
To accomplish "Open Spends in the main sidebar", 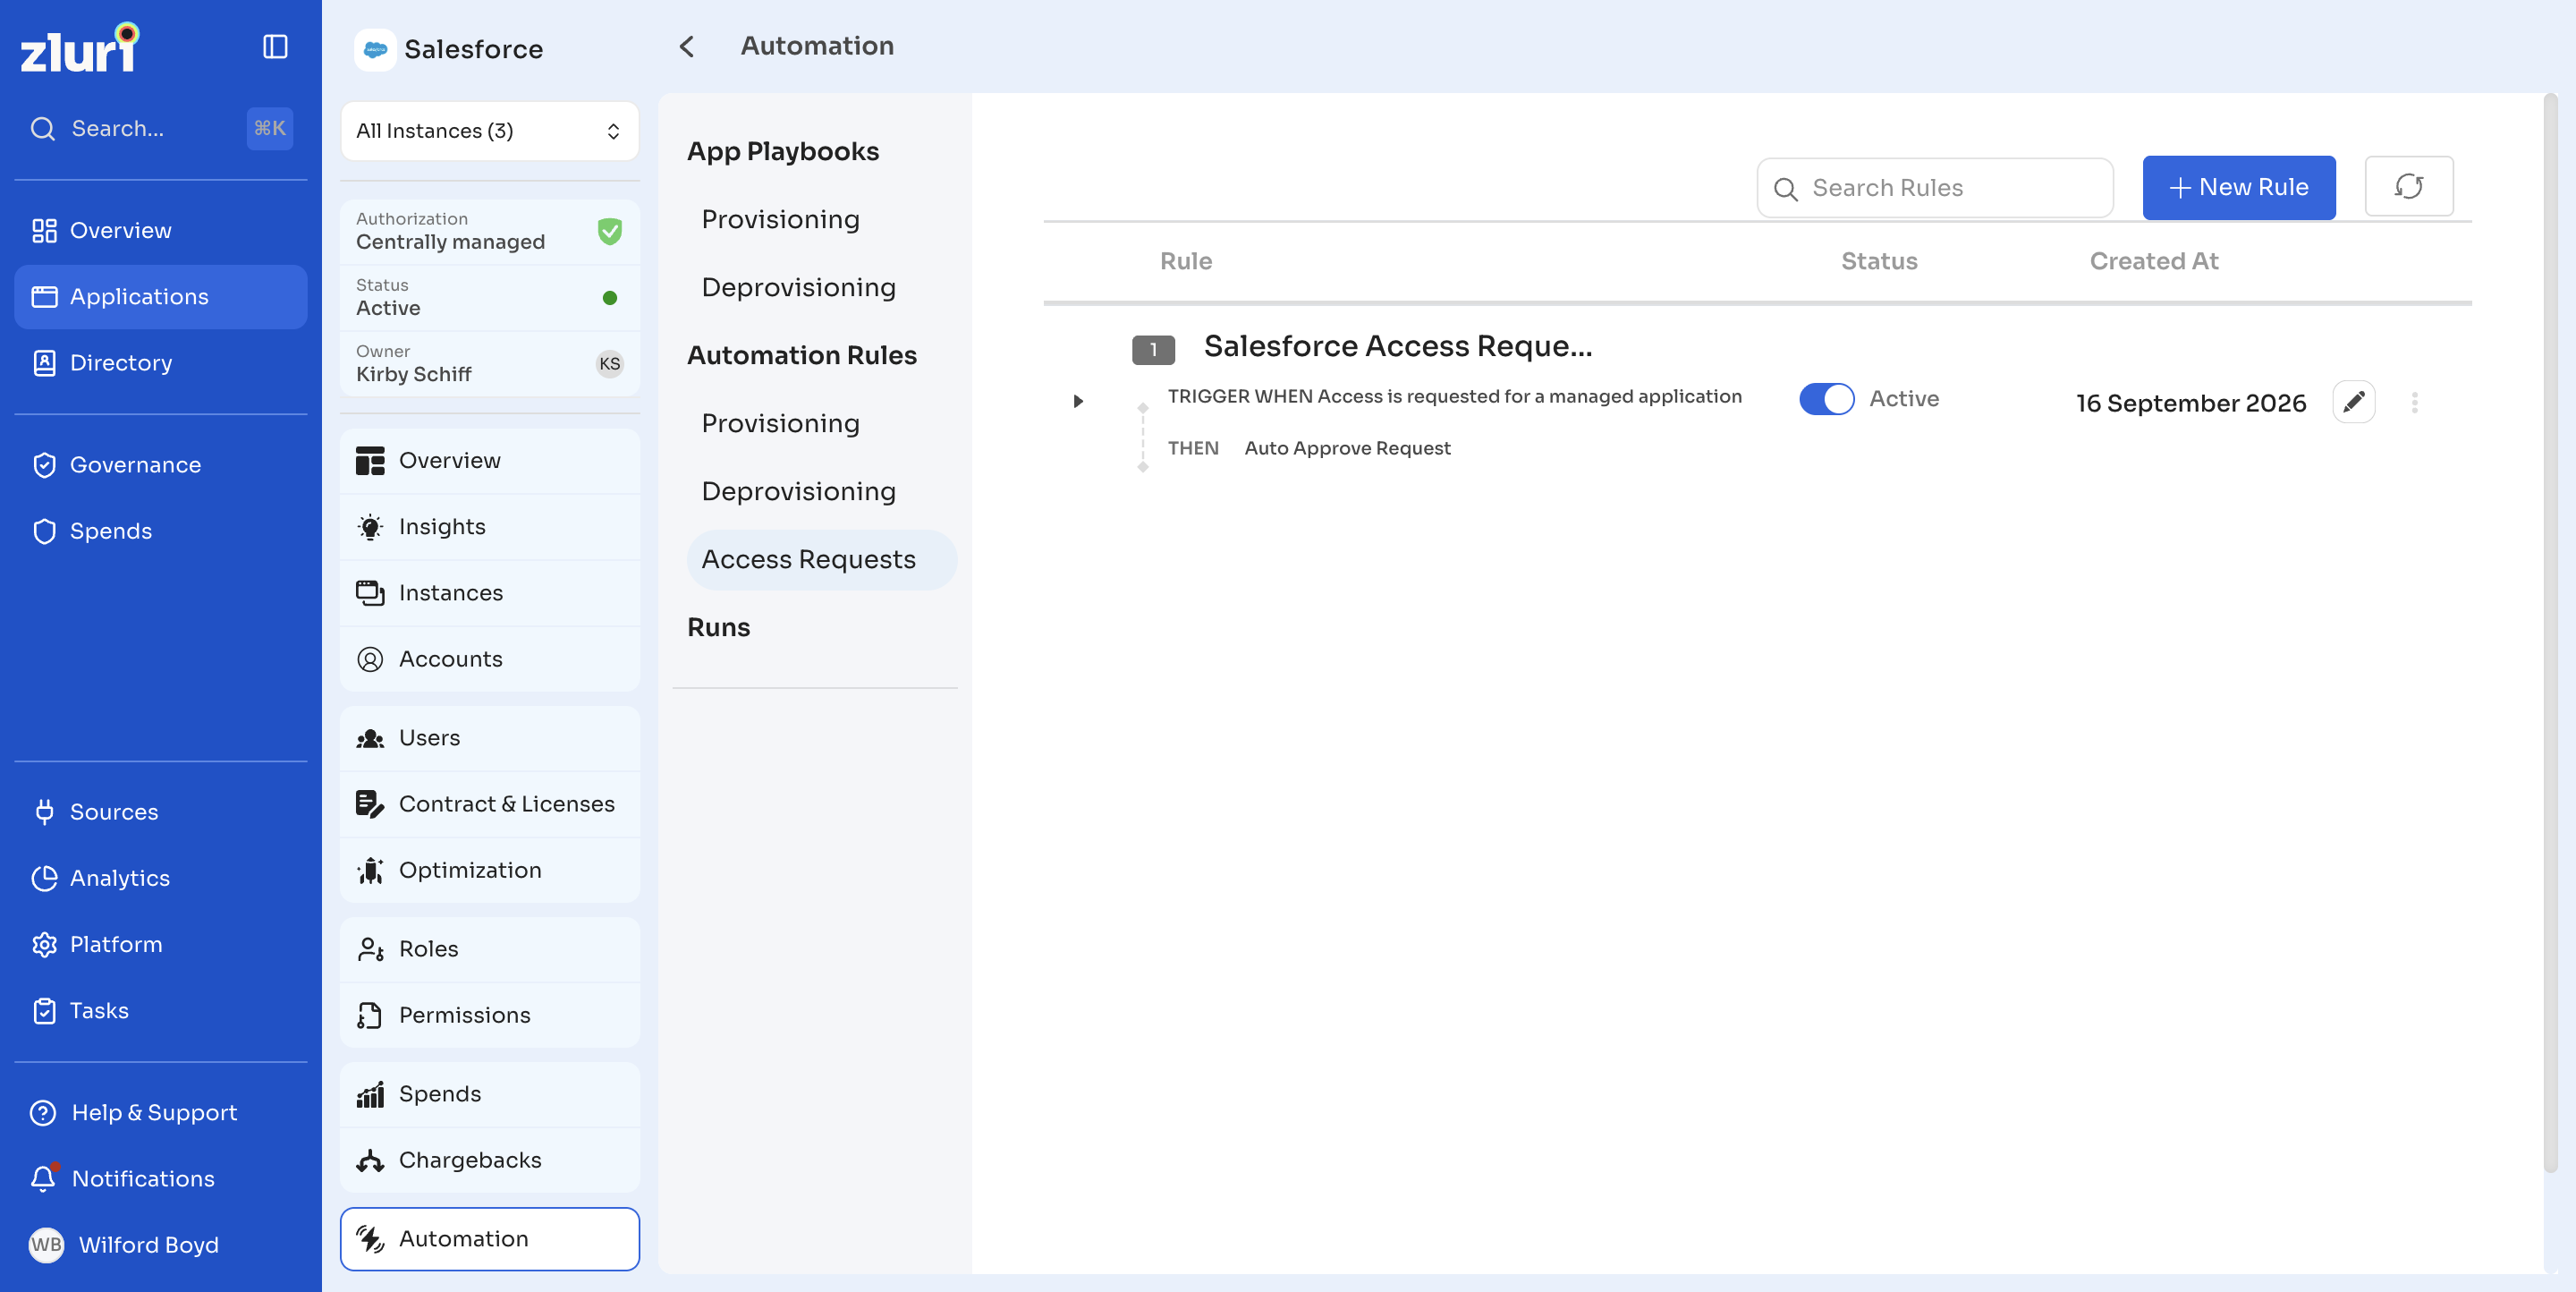I will point(160,531).
